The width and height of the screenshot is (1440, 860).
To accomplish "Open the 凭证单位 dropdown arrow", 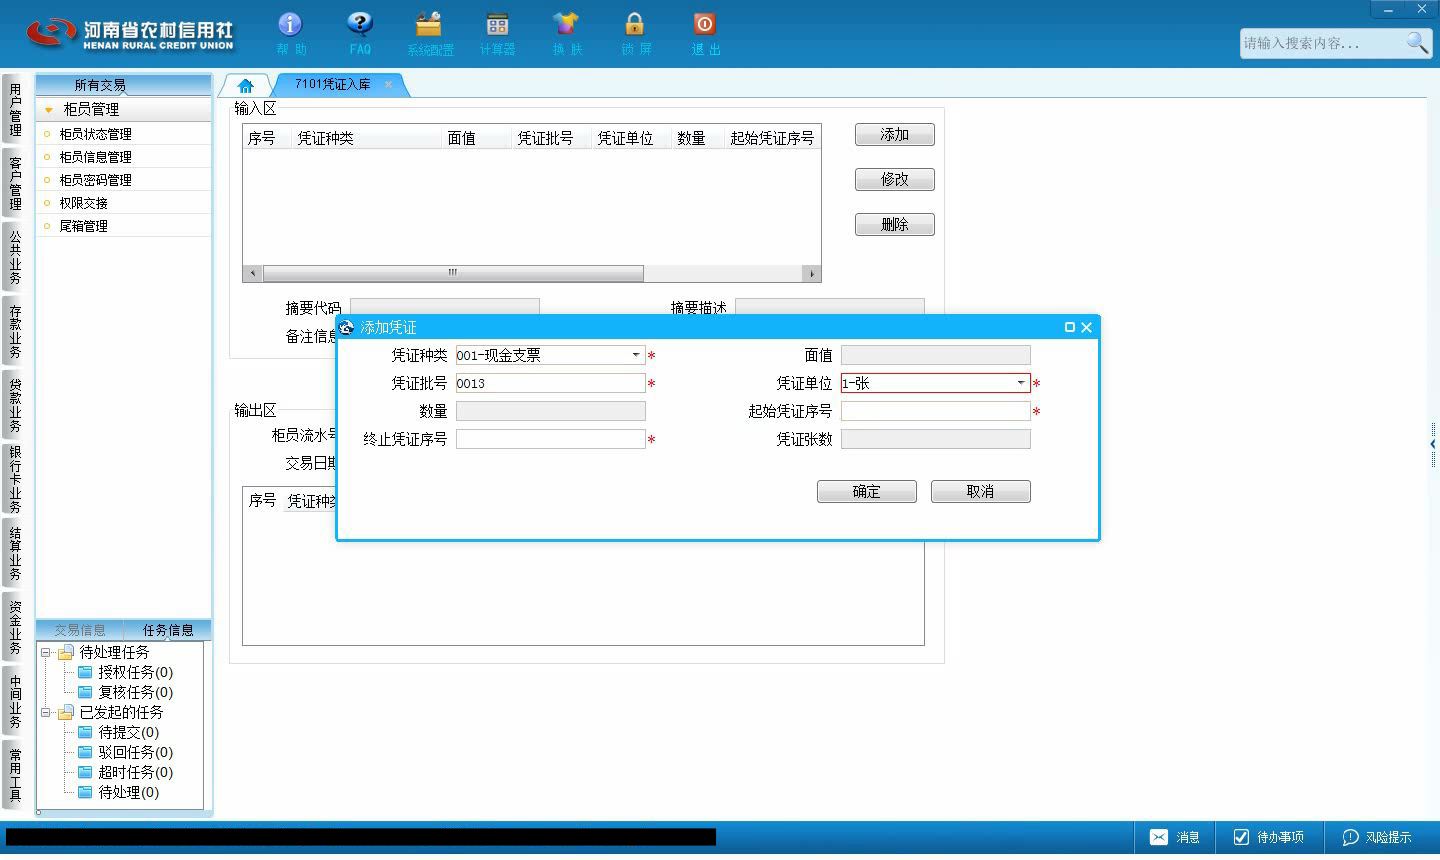I will [x=1021, y=383].
